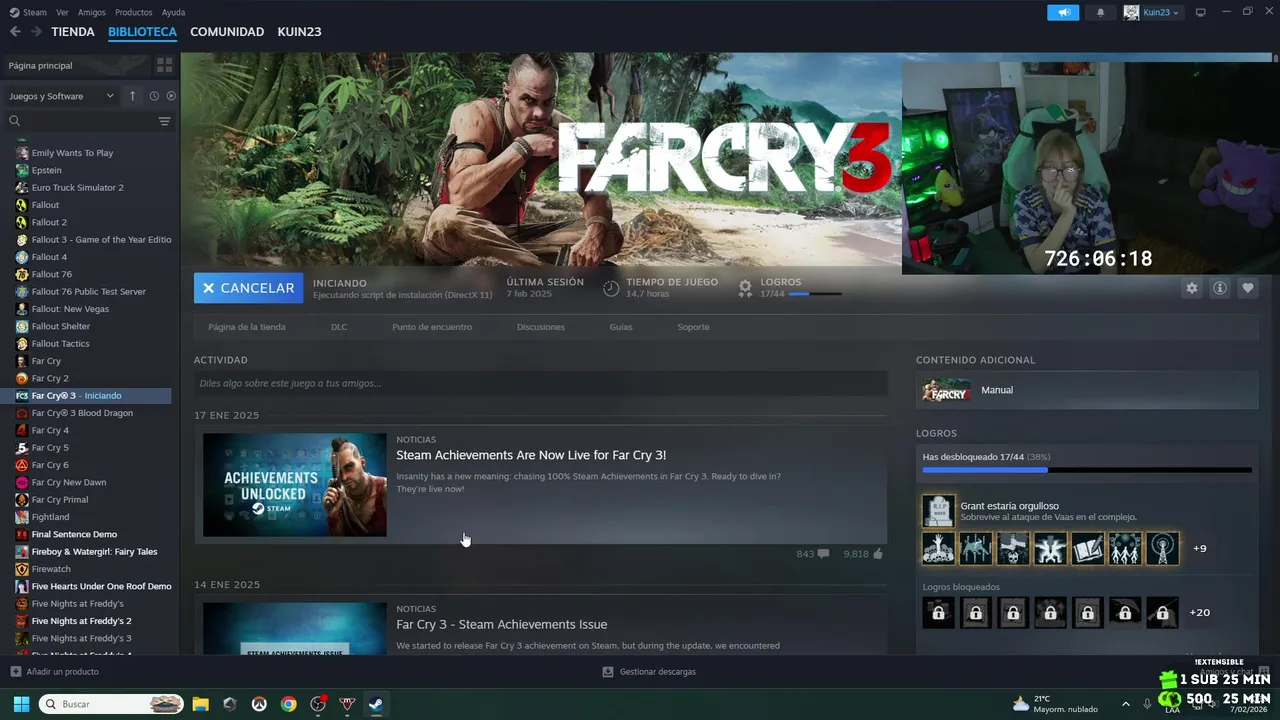Open game settings gear icon
Screen dimensions: 1280x720
tap(1191, 288)
